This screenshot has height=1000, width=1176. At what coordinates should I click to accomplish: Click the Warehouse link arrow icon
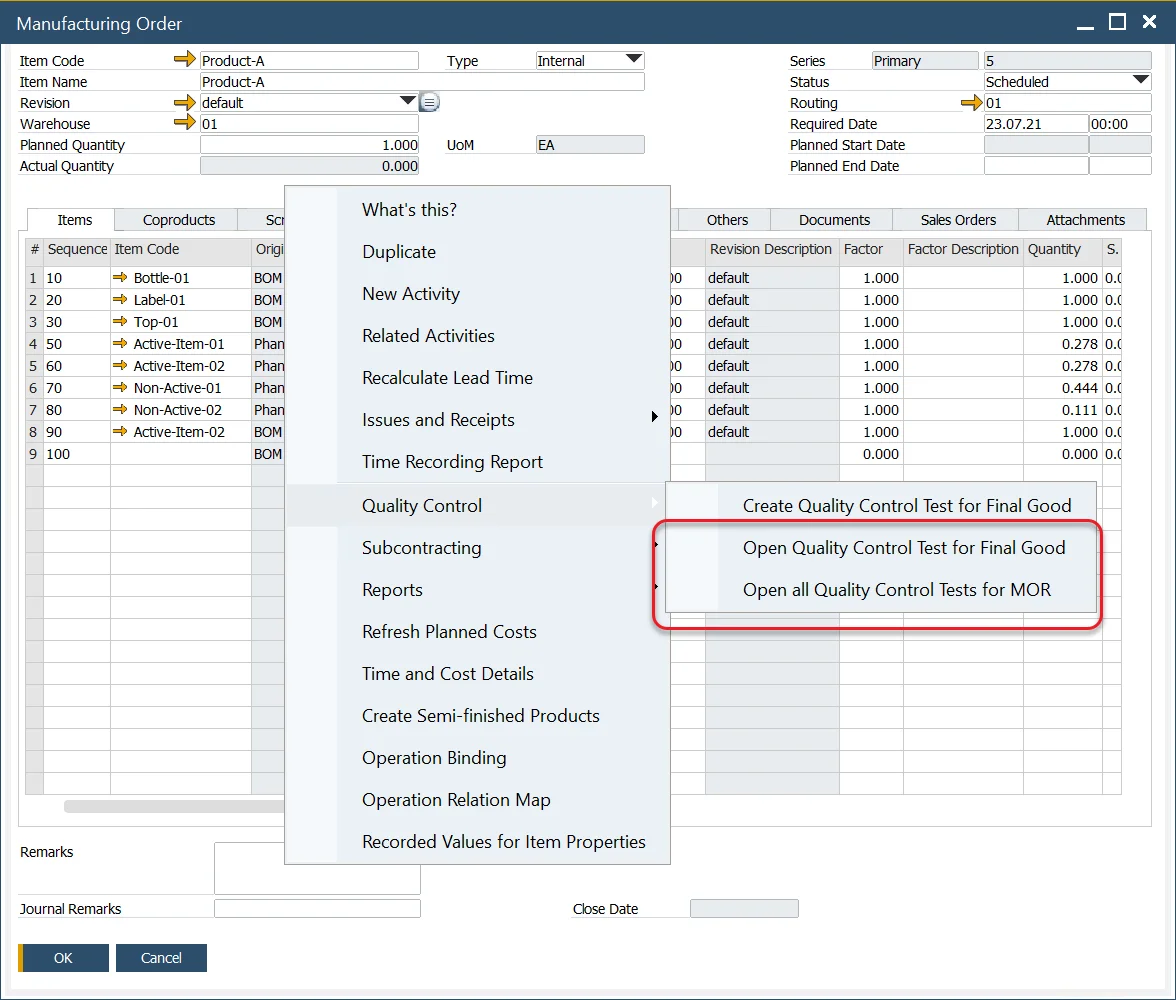(185, 124)
